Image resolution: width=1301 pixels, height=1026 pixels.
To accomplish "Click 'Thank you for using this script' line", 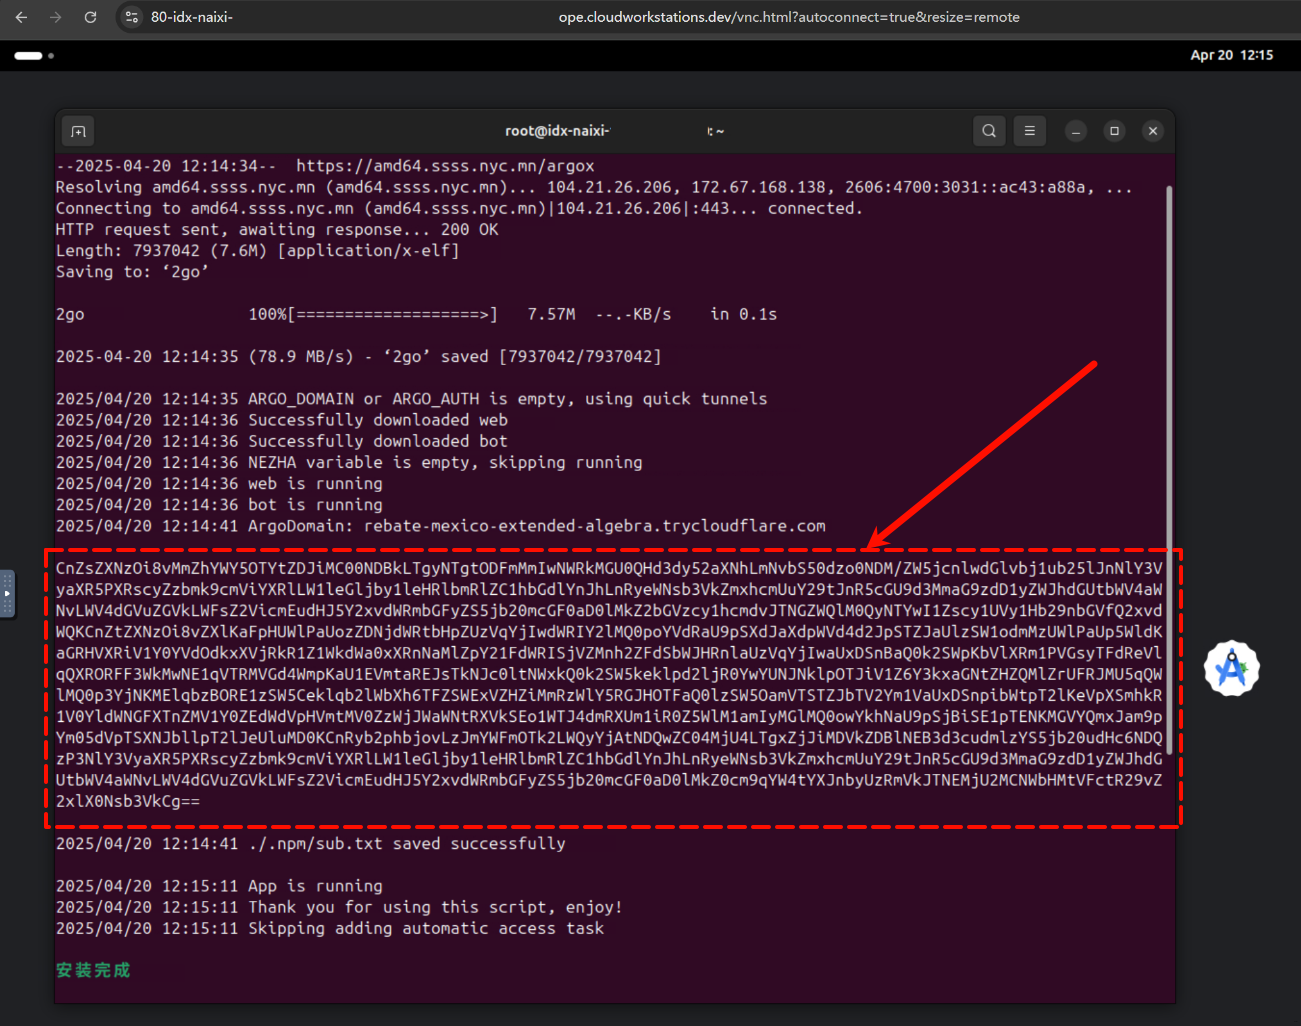I will tap(339, 907).
